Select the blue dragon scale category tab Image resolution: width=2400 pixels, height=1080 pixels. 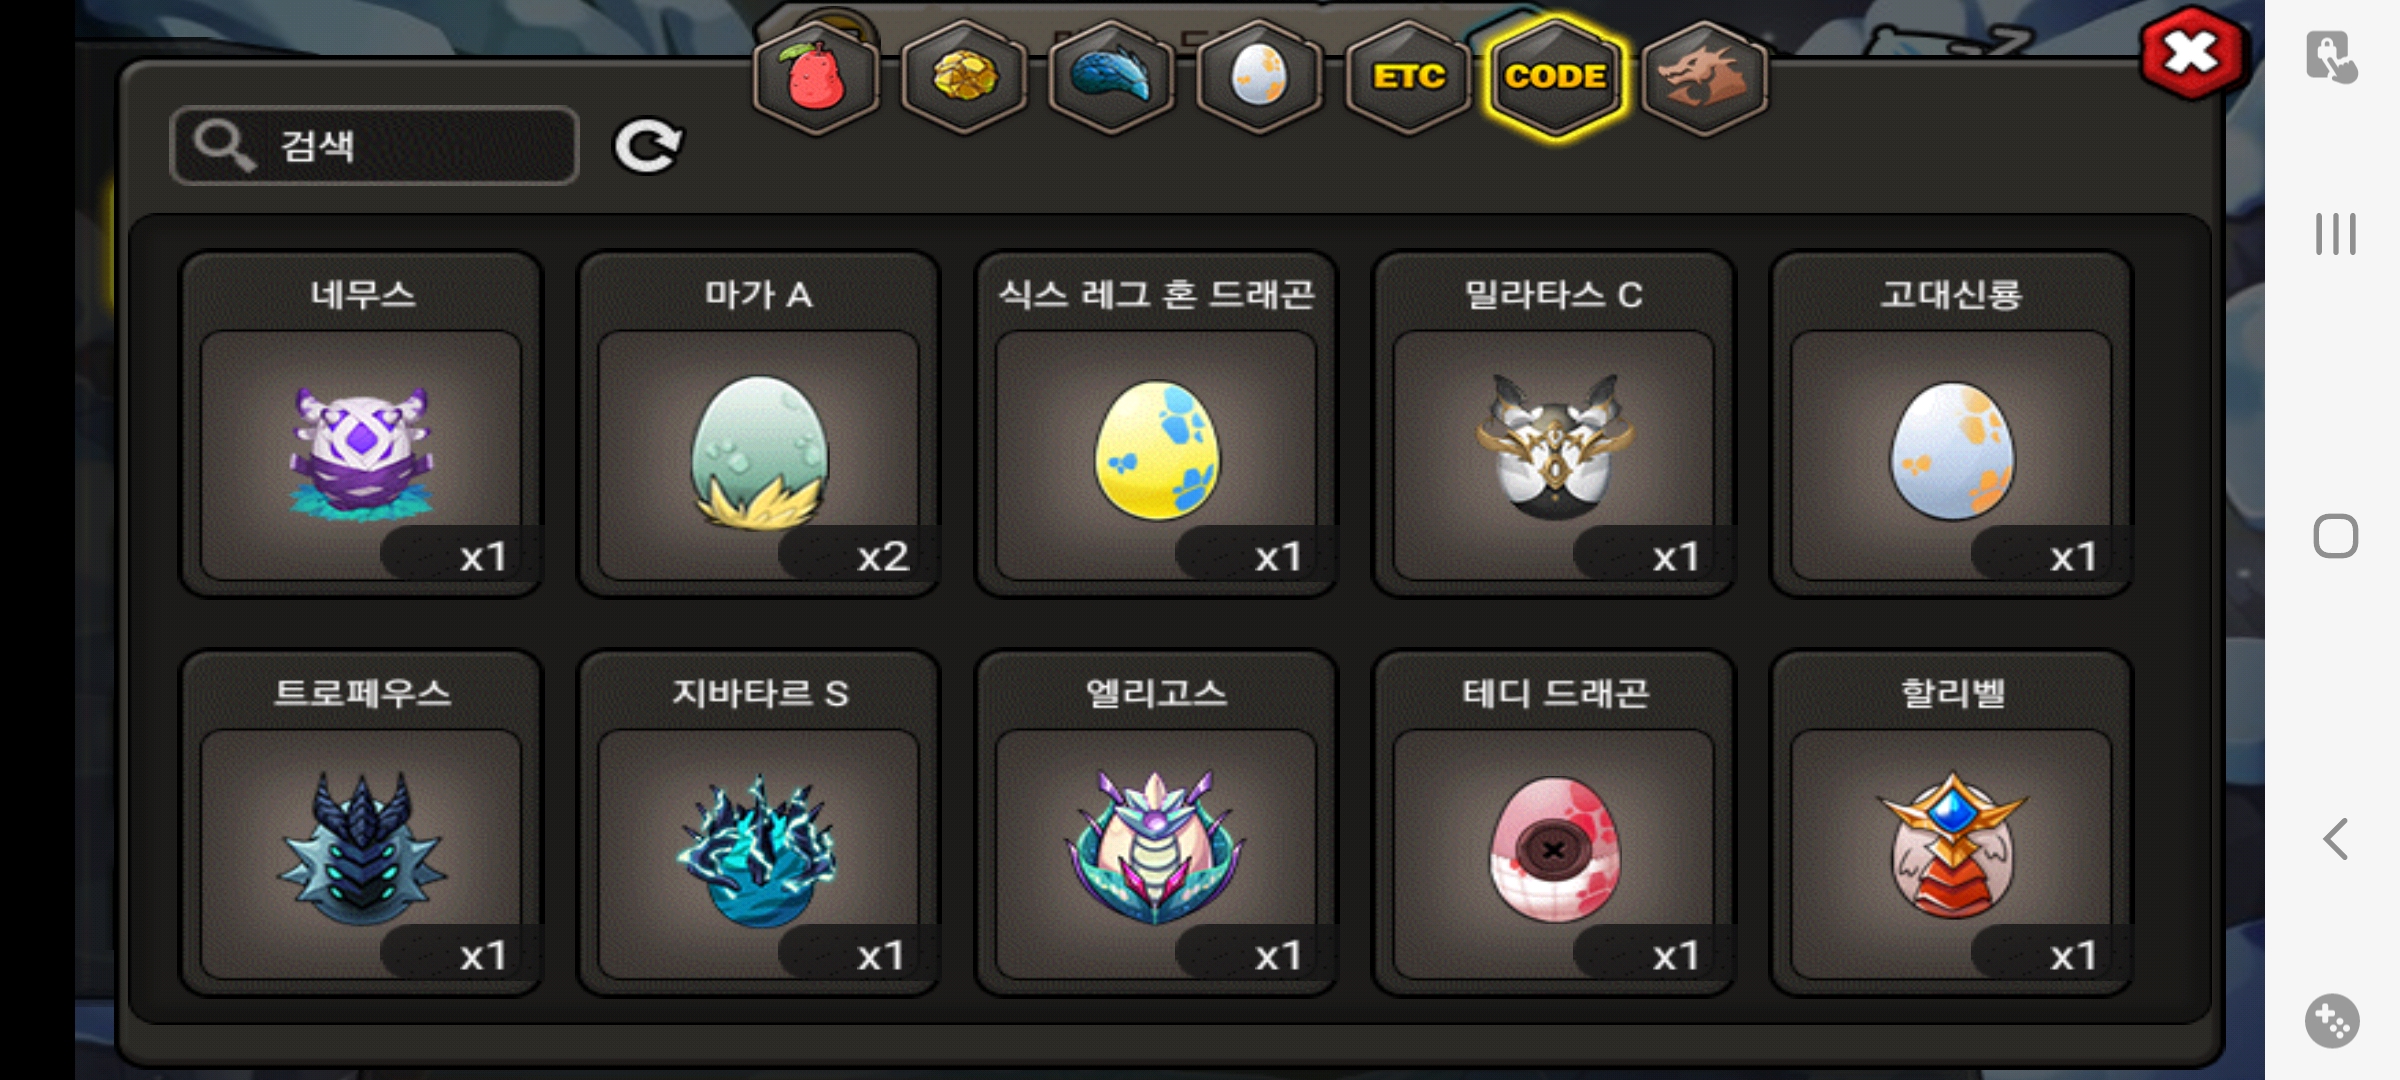click(x=1112, y=78)
